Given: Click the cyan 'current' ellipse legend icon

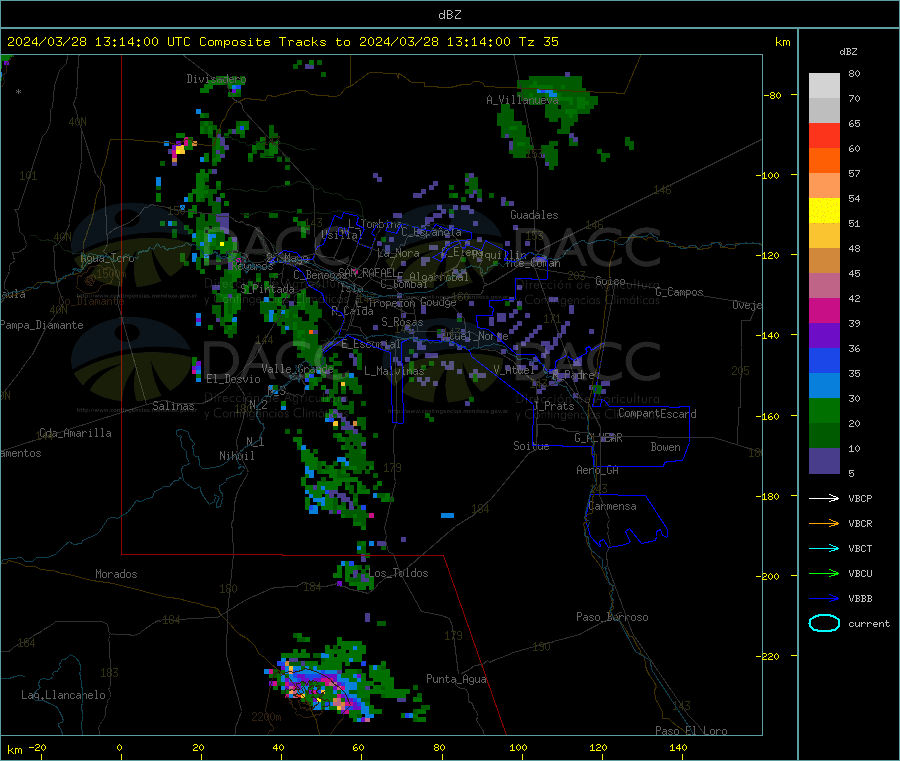Looking at the screenshot, I should pos(824,623).
